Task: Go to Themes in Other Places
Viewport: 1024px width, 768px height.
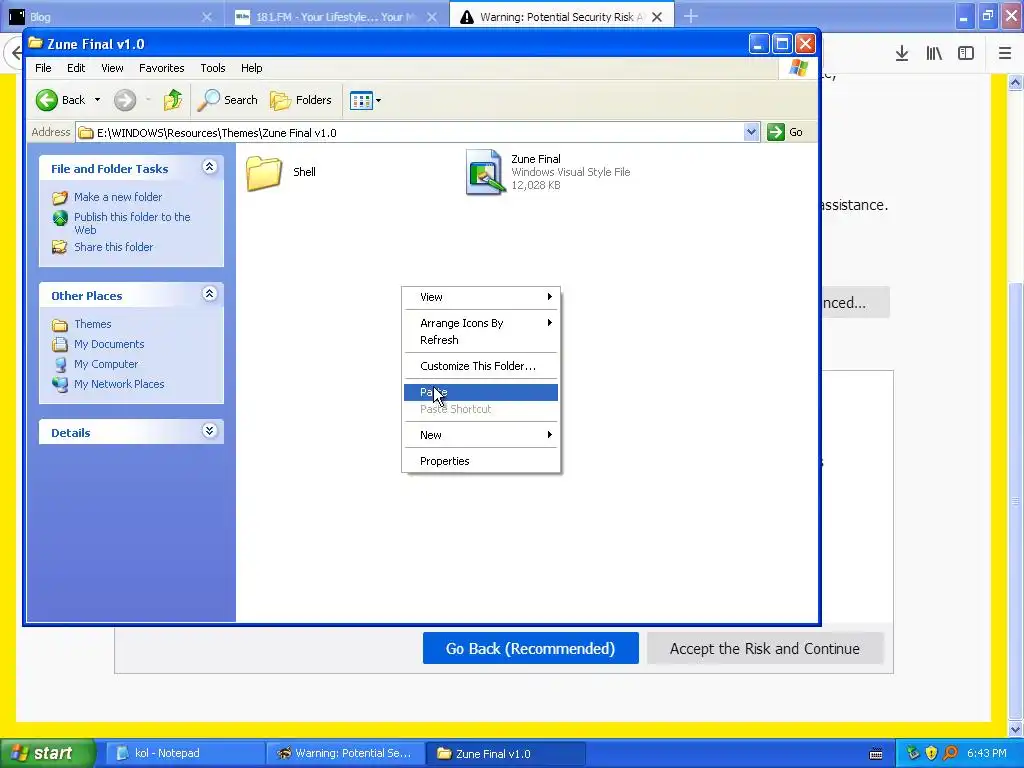Action: (x=92, y=324)
